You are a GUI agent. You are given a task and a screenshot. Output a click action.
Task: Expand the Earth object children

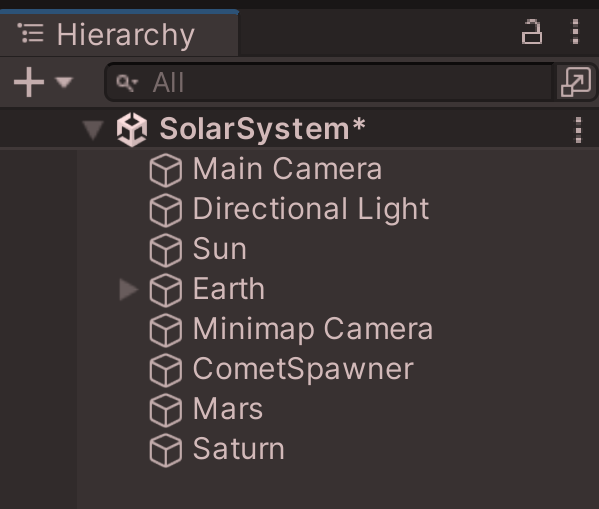pyautogui.click(x=128, y=289)
